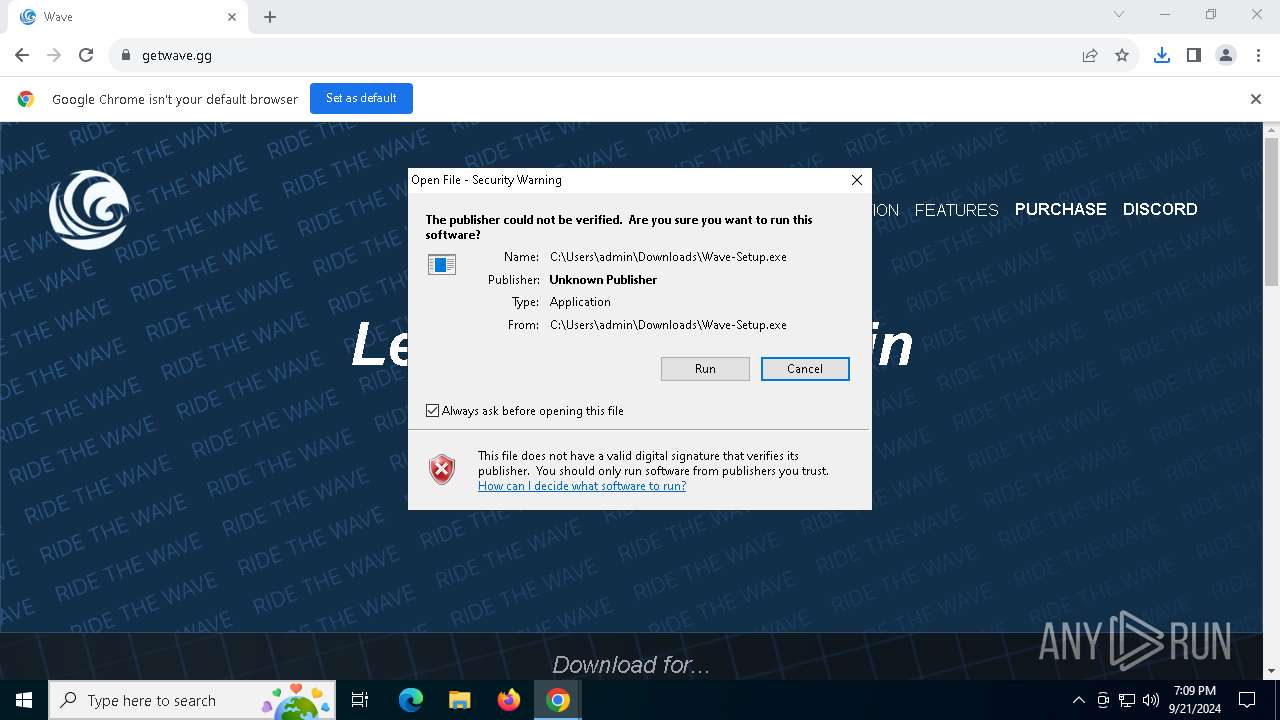Open the FEATURES nav item
Viewport: 1280px width, 720px height.
pyautogui.click(x=956, y=210)
